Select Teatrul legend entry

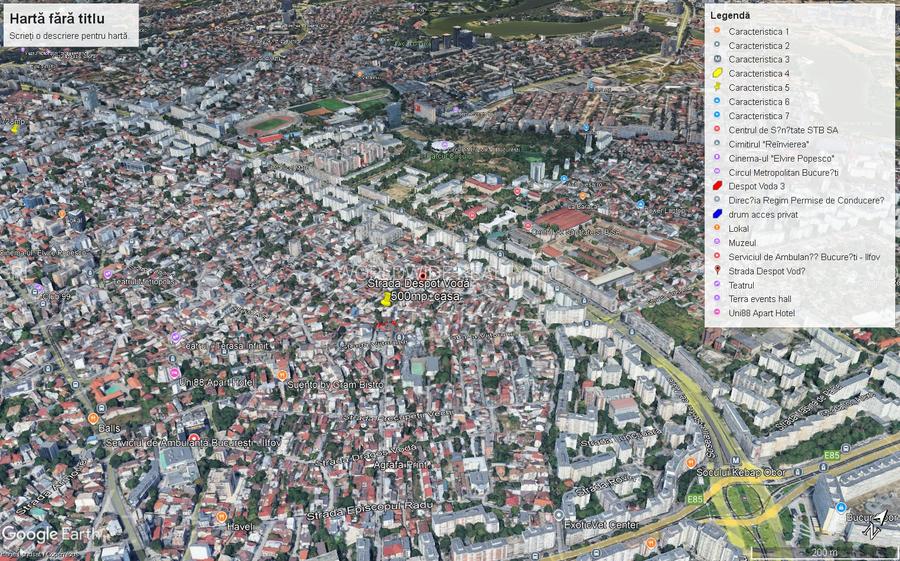pos(741,285)
